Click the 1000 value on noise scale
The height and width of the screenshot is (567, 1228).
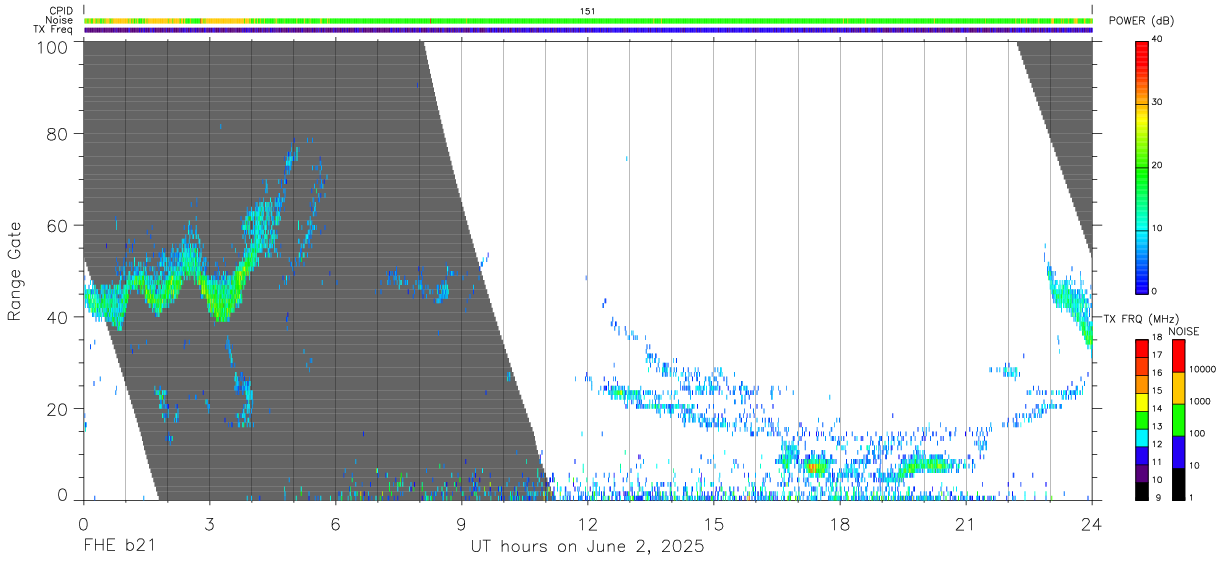1199,403
